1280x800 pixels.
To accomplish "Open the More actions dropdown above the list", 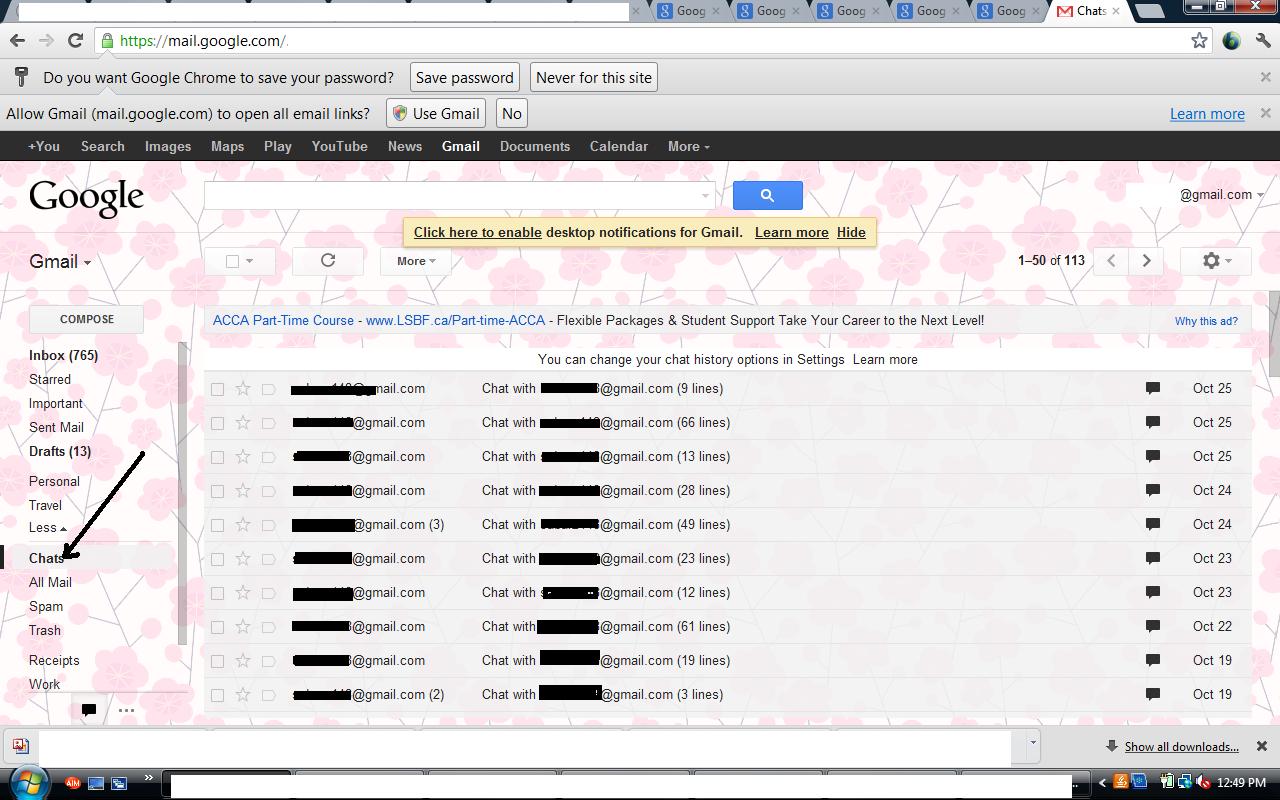I will pos(414,260).
